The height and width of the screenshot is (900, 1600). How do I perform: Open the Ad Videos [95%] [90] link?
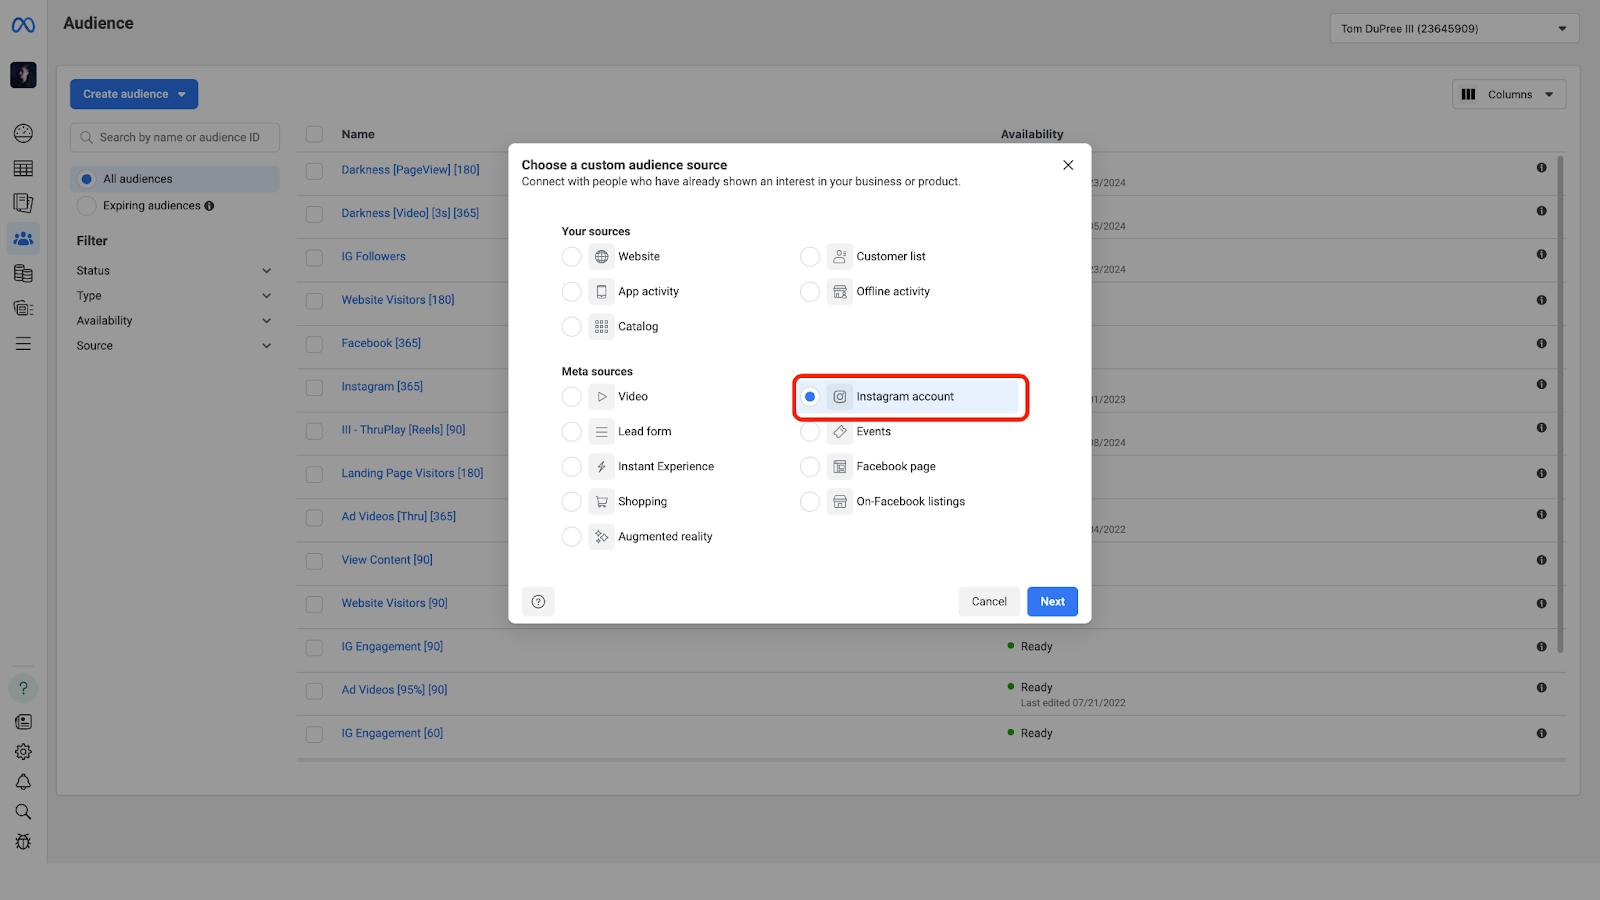(x=394, y=690)
